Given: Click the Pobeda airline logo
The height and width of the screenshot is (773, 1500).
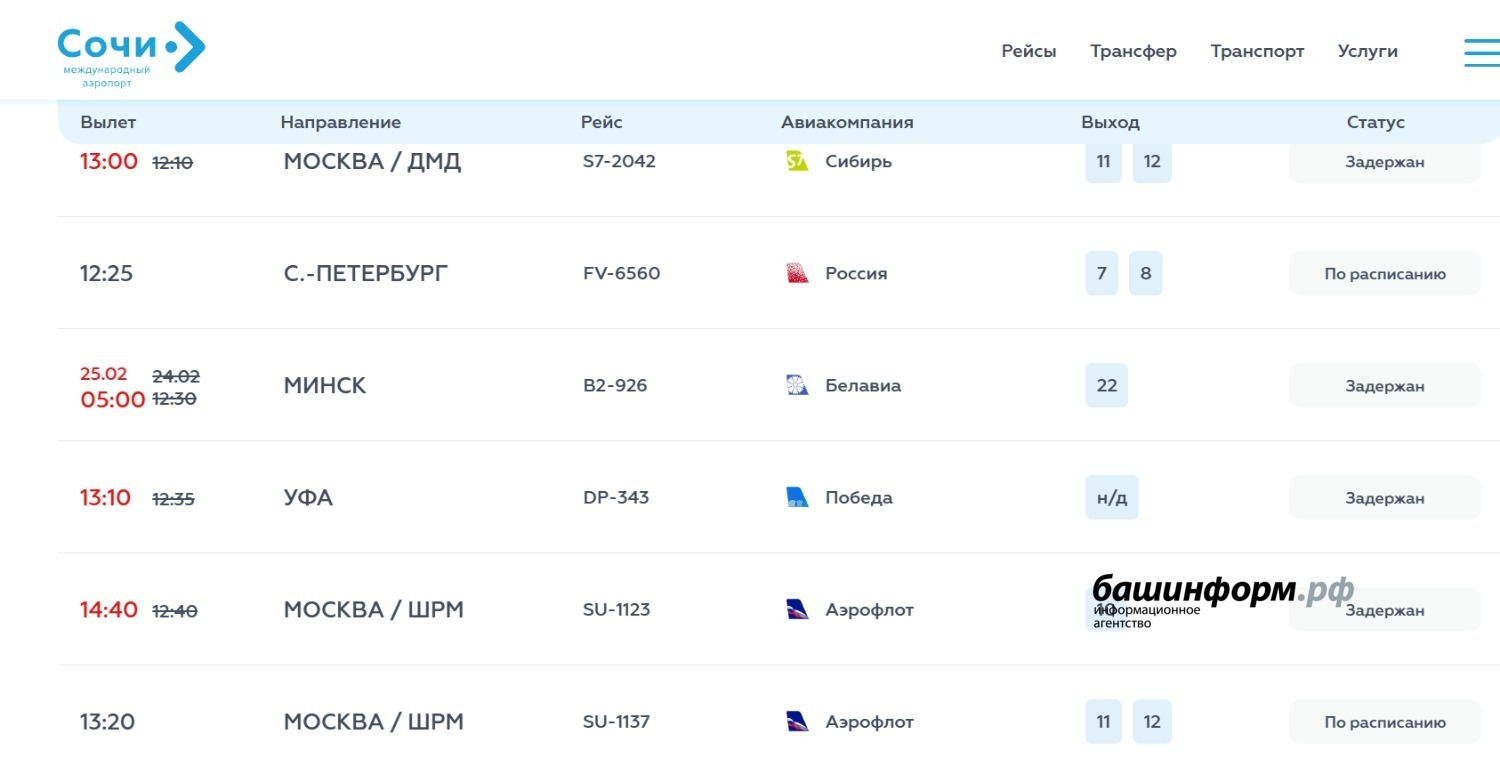Looking at the screenshot, I should click(x=797, y=498).
